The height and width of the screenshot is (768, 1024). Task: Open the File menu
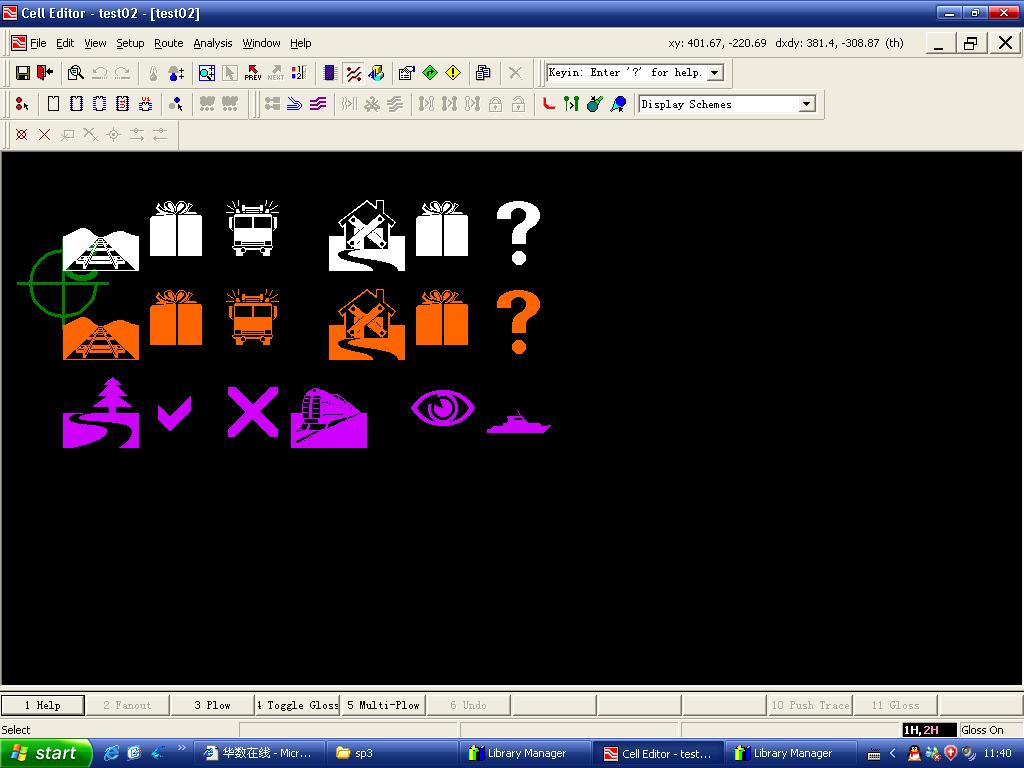[x=38, y=43]
